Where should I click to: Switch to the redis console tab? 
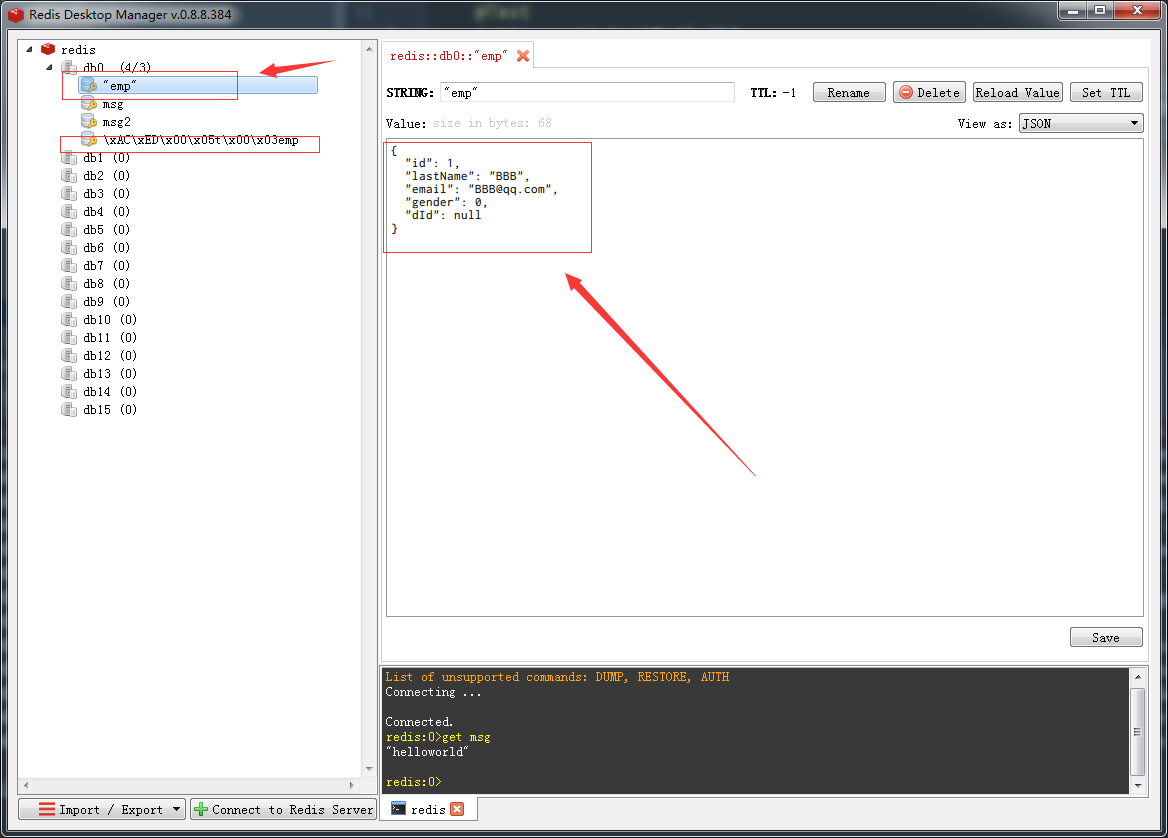click(428, 810)
